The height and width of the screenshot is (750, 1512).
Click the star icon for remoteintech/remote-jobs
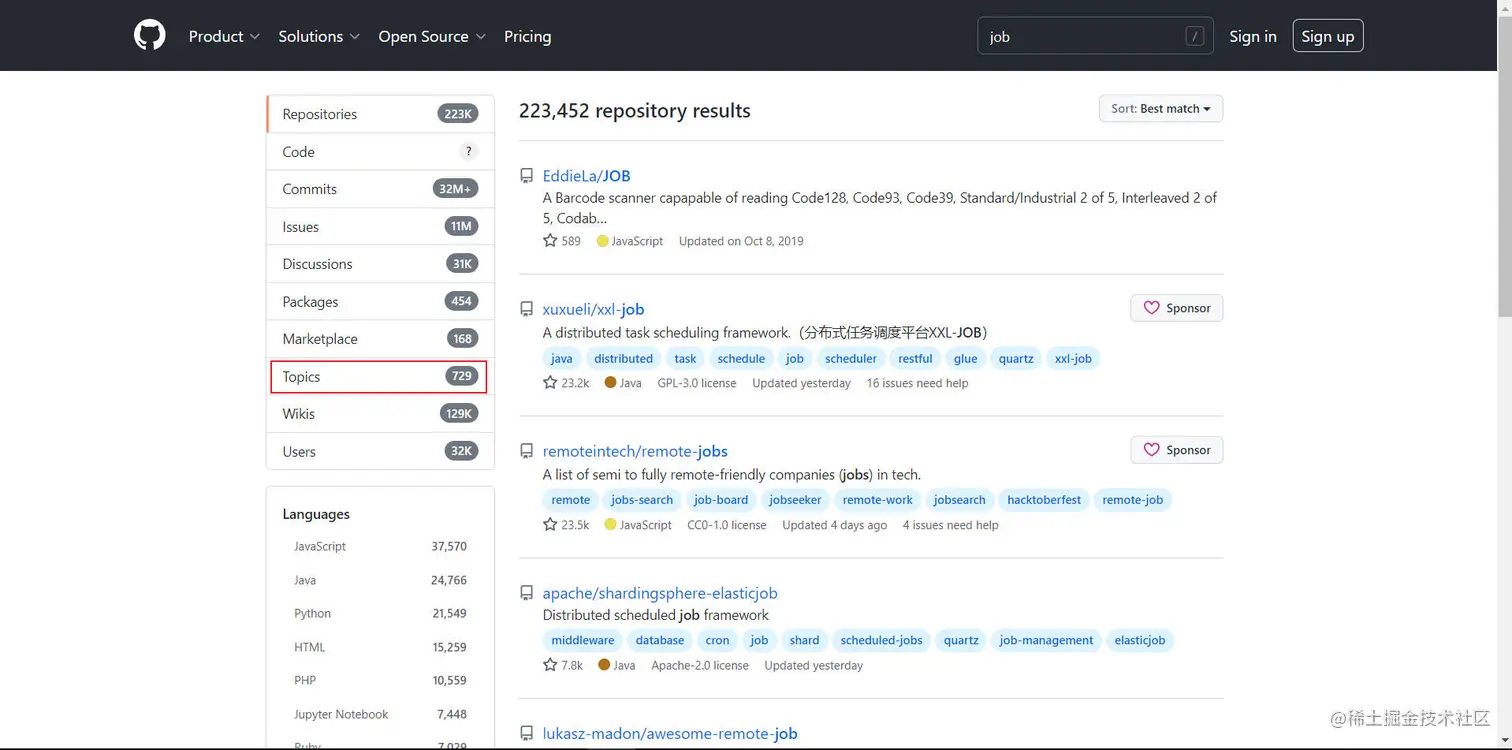coord(550,525)
